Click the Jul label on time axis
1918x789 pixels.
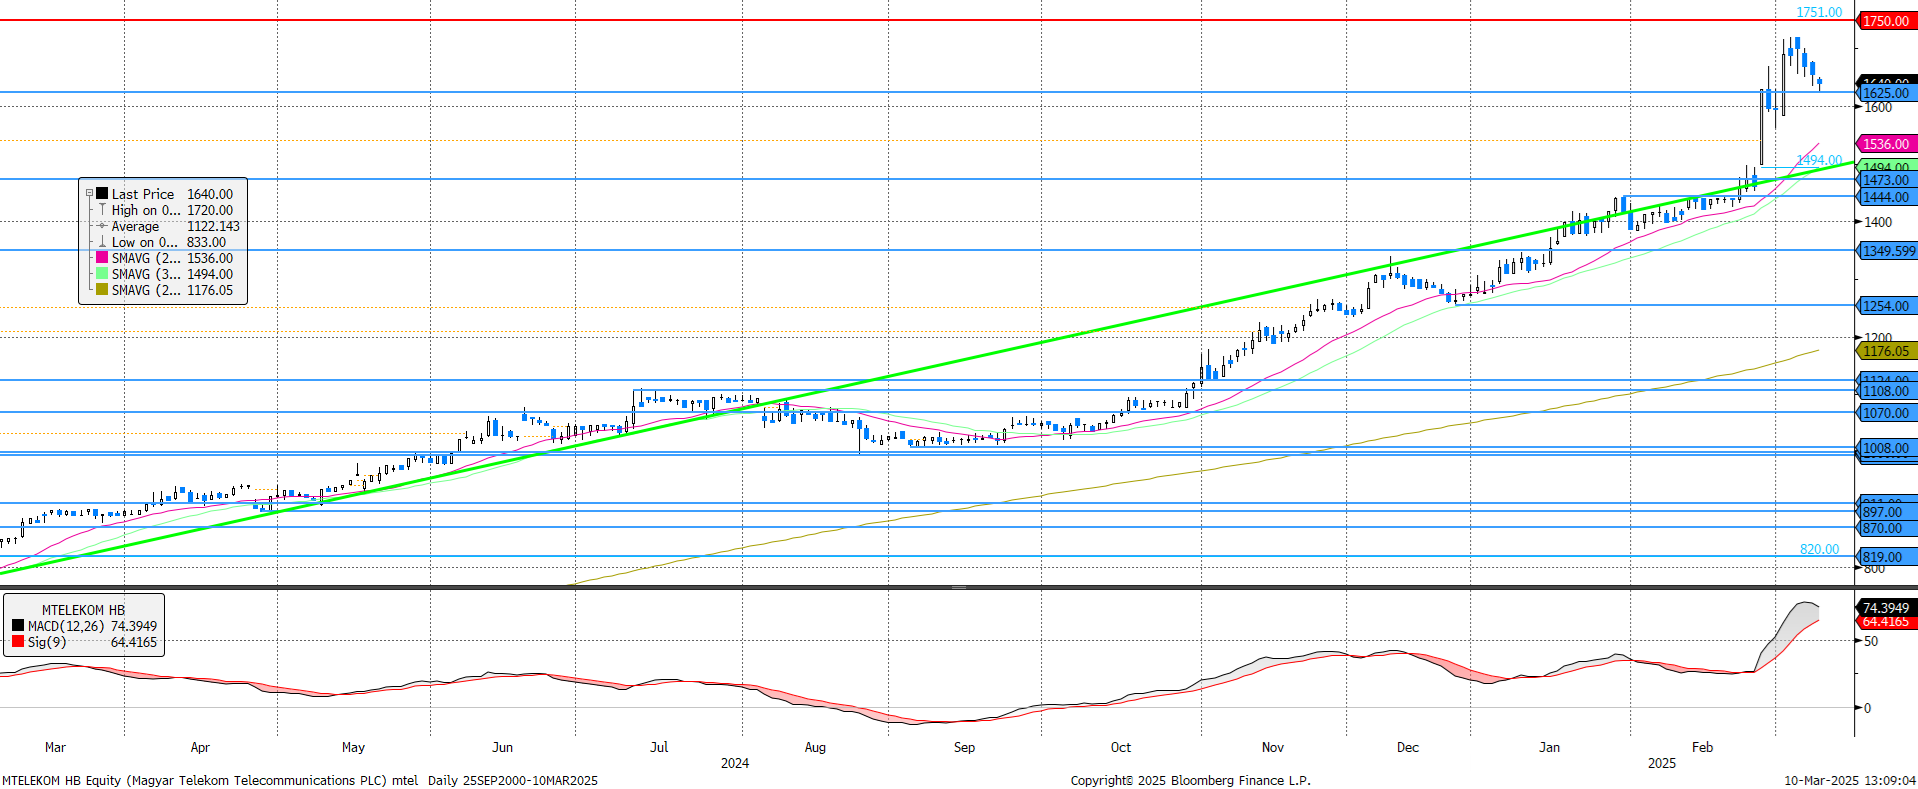pos(659,747)
